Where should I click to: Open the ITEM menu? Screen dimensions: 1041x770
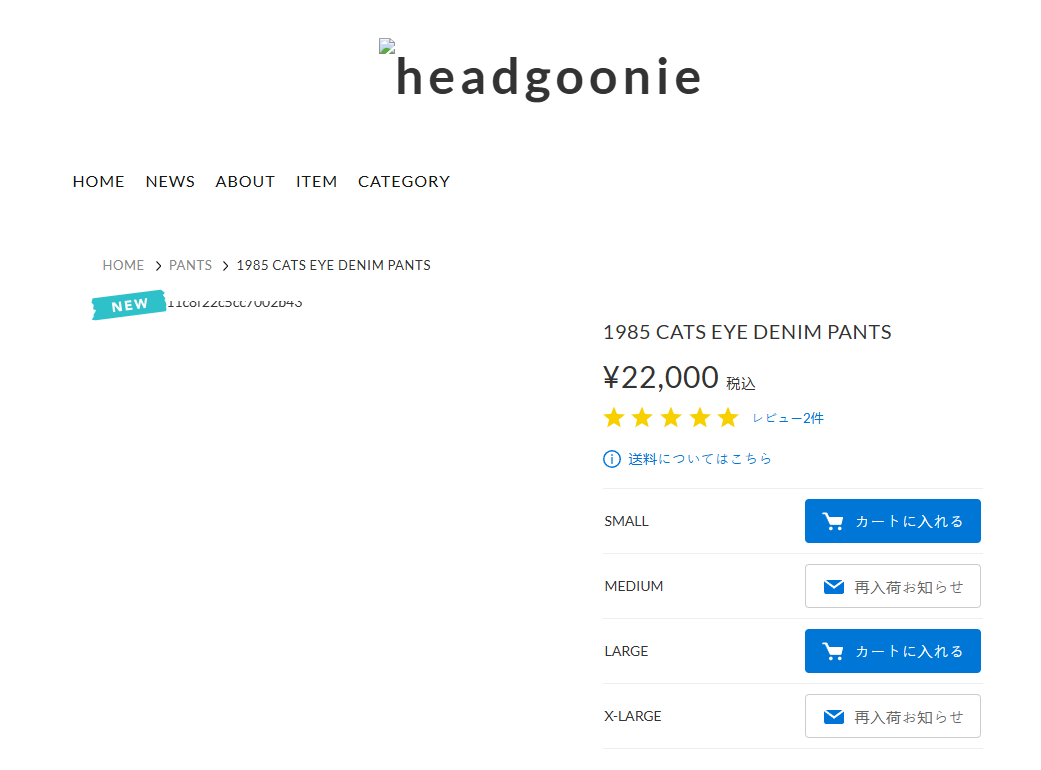coord(316,181)
